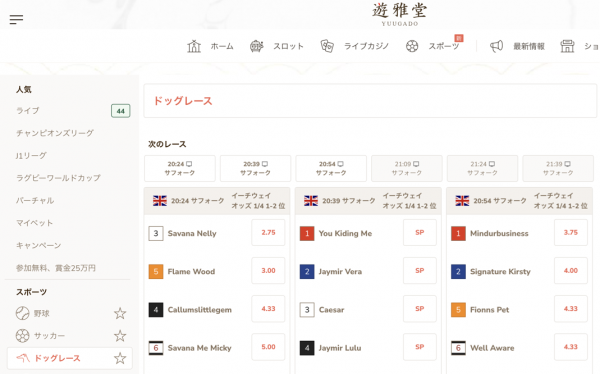Open J1リーグ in the sidebar
Image resolution: width=600 pixels, height=374 pixels.
point(31,156)
